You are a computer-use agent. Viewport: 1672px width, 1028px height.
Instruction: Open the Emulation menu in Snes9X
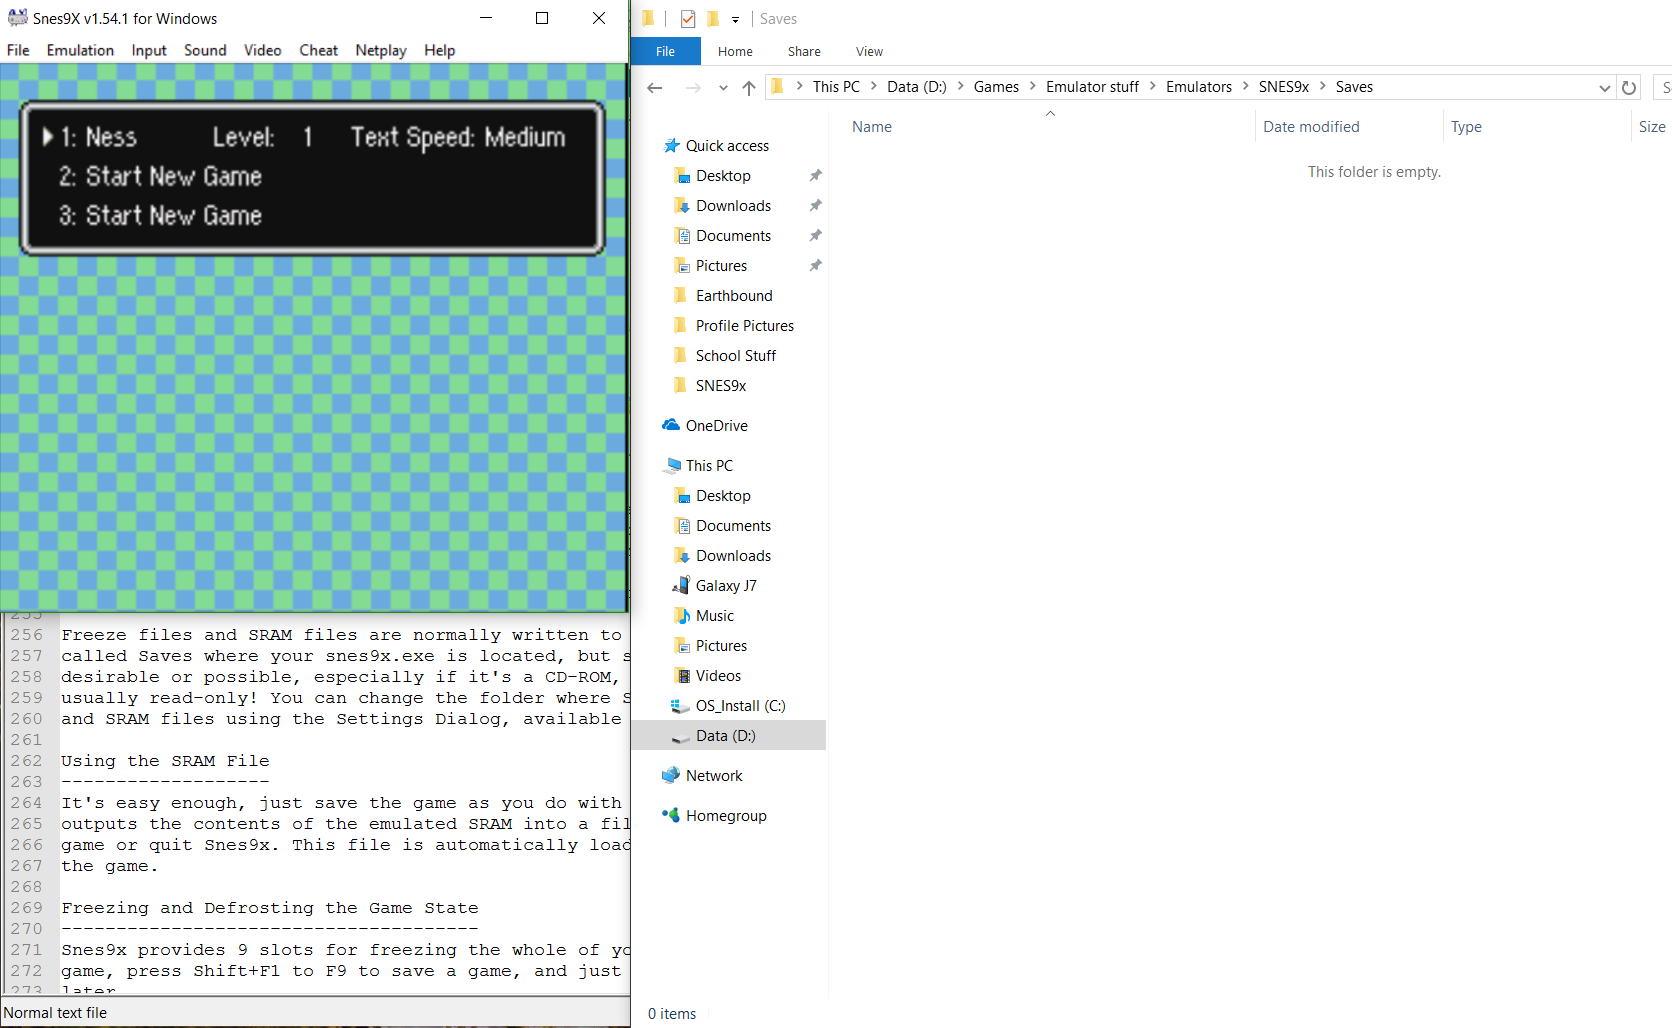[x=80, y=50]
